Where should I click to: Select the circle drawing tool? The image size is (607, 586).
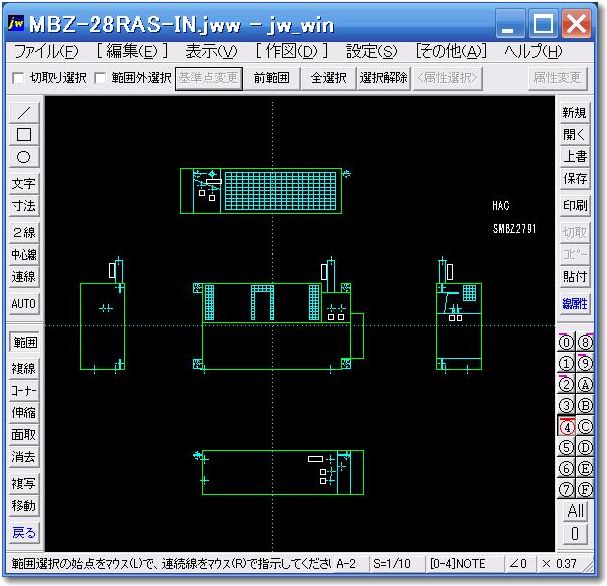point(24,156)
